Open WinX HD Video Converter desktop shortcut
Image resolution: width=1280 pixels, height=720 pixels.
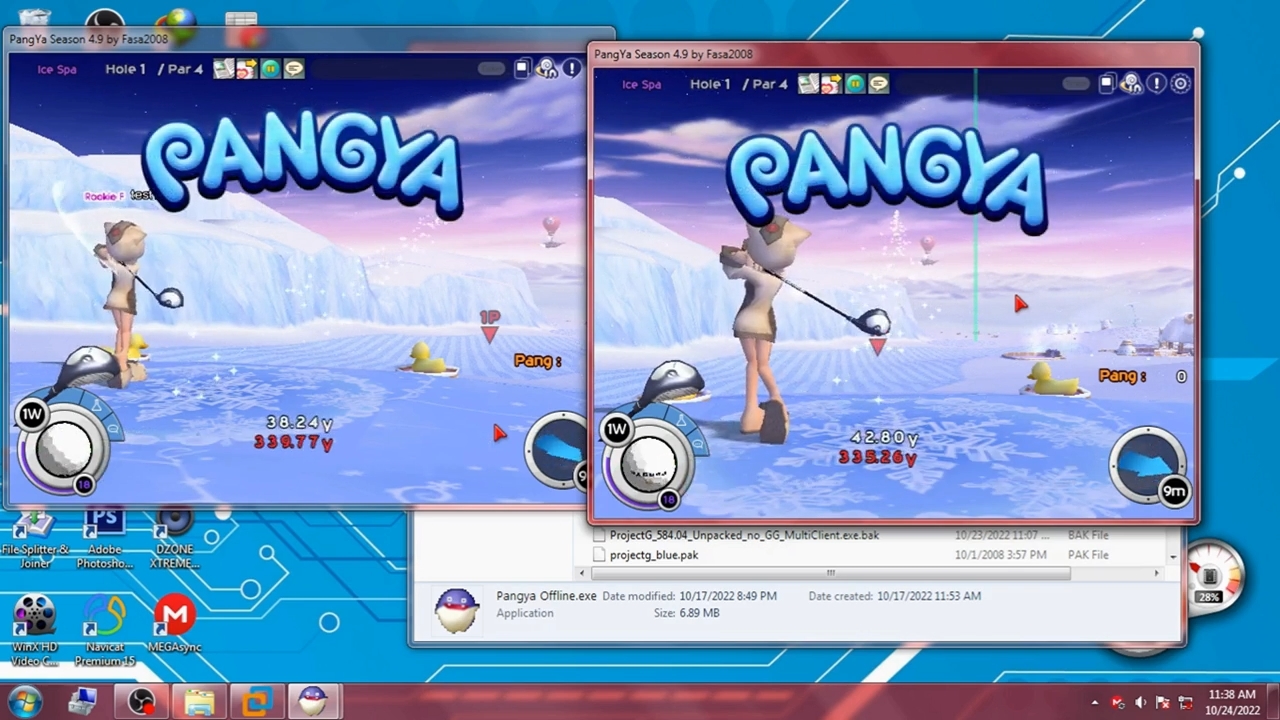pyautogui.click(x=35, y=630)
